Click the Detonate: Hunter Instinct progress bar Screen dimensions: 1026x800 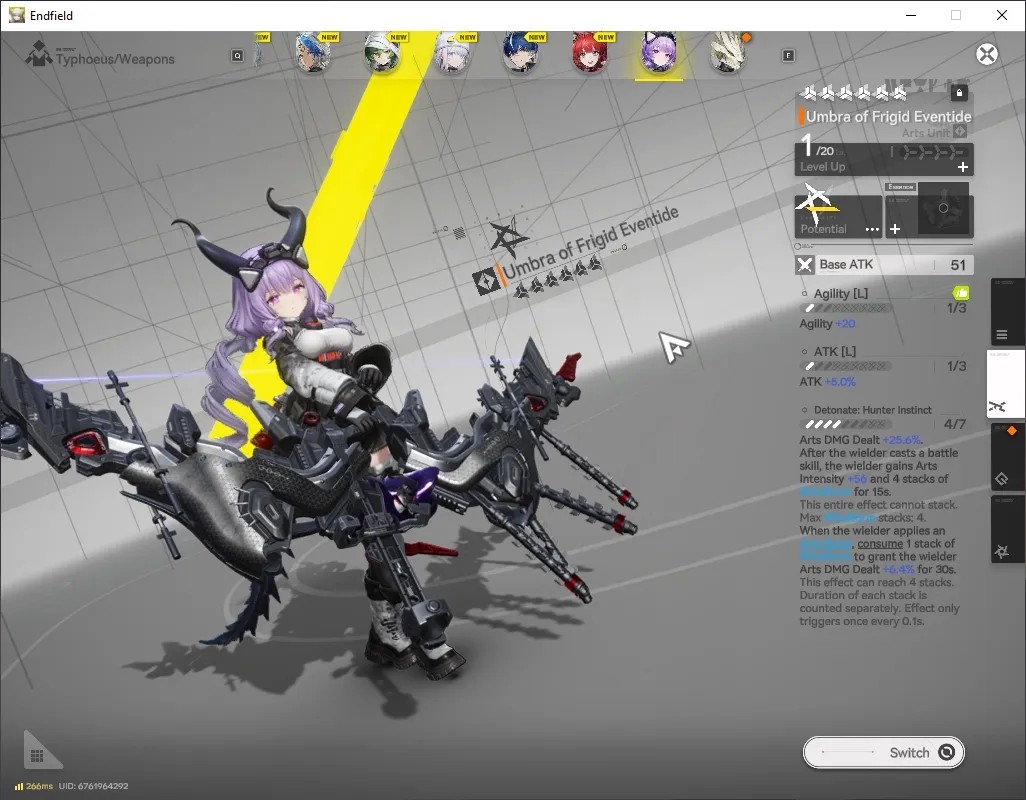click(847, 425)
